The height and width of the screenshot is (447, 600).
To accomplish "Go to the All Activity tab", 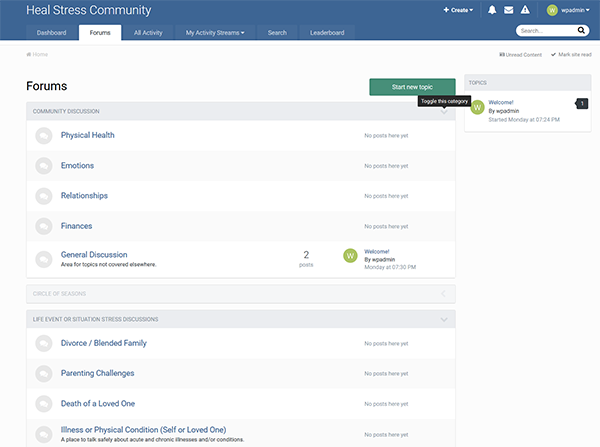I will click(148, 33).
